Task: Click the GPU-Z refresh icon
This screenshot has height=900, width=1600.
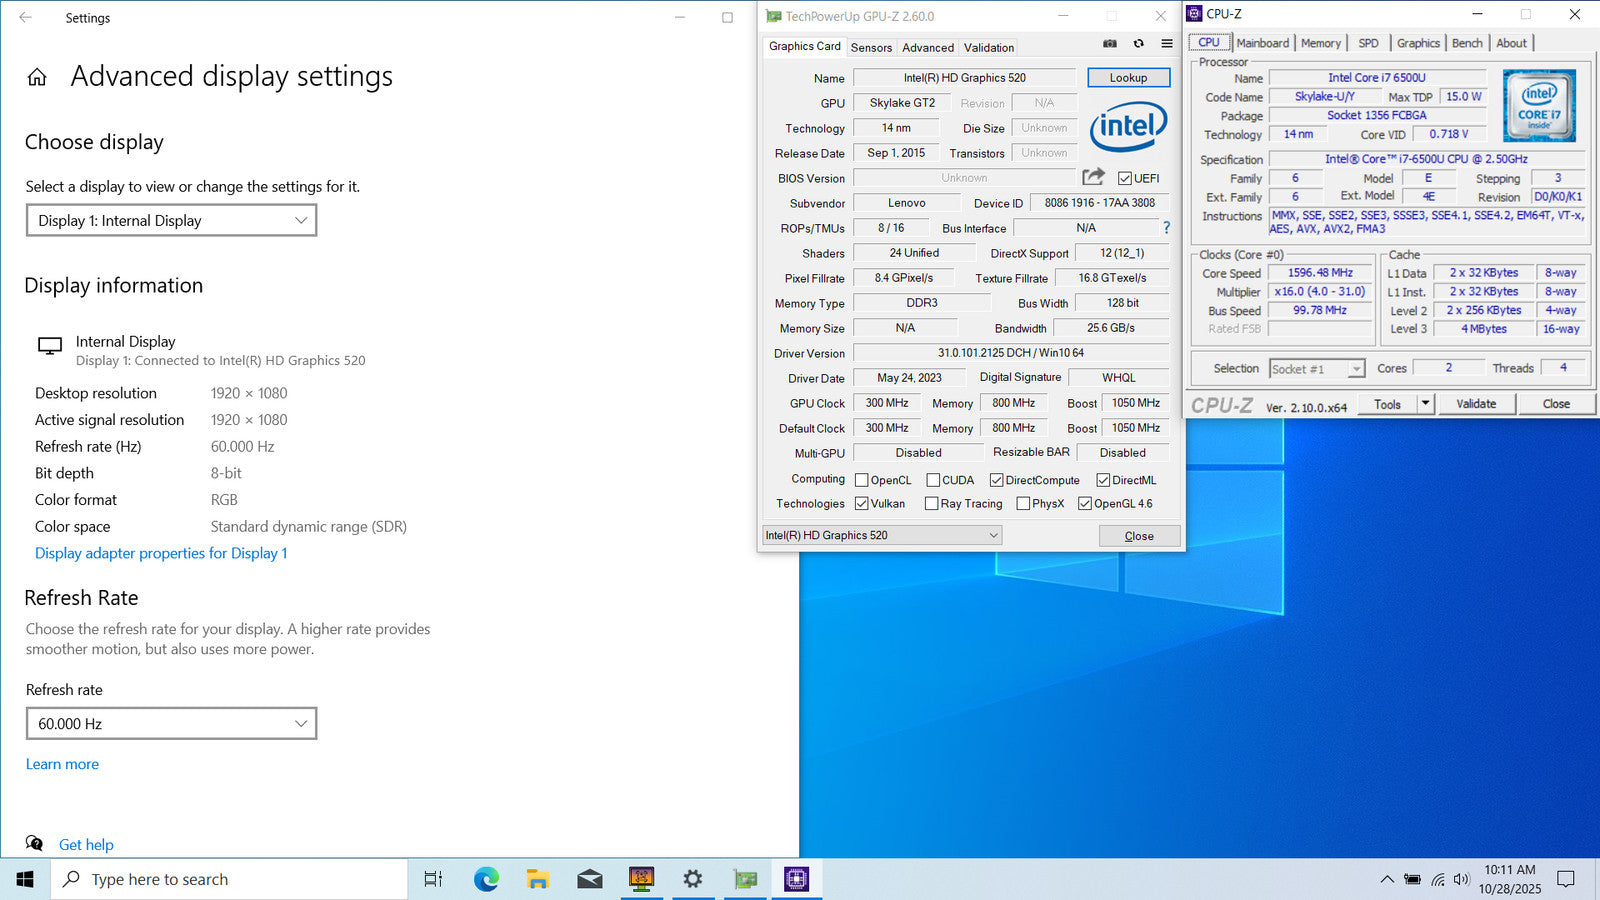Action: pos(1138,44)
